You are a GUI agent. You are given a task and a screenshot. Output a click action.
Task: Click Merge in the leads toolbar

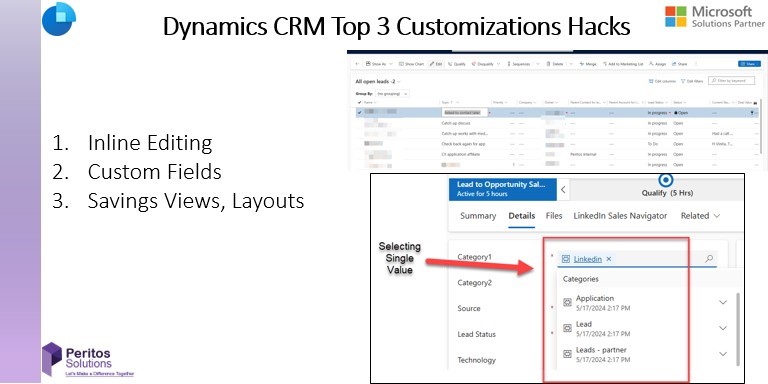click(588, 64)
